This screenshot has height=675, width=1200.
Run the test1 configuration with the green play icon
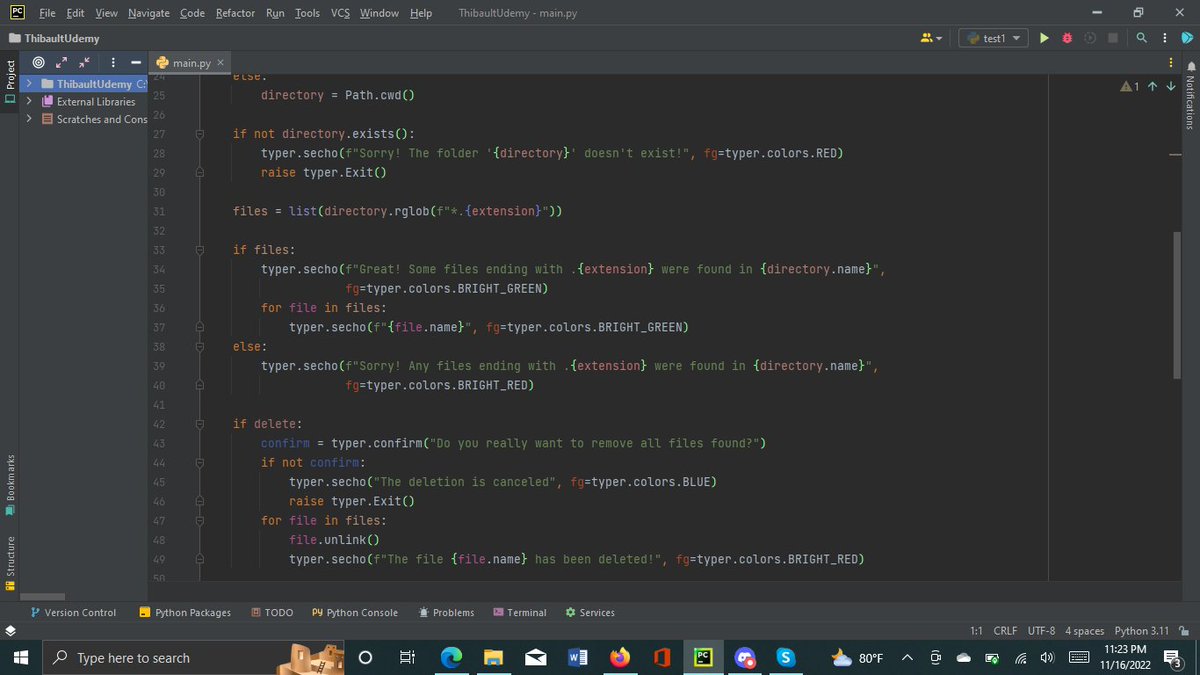pos(1044,37)
